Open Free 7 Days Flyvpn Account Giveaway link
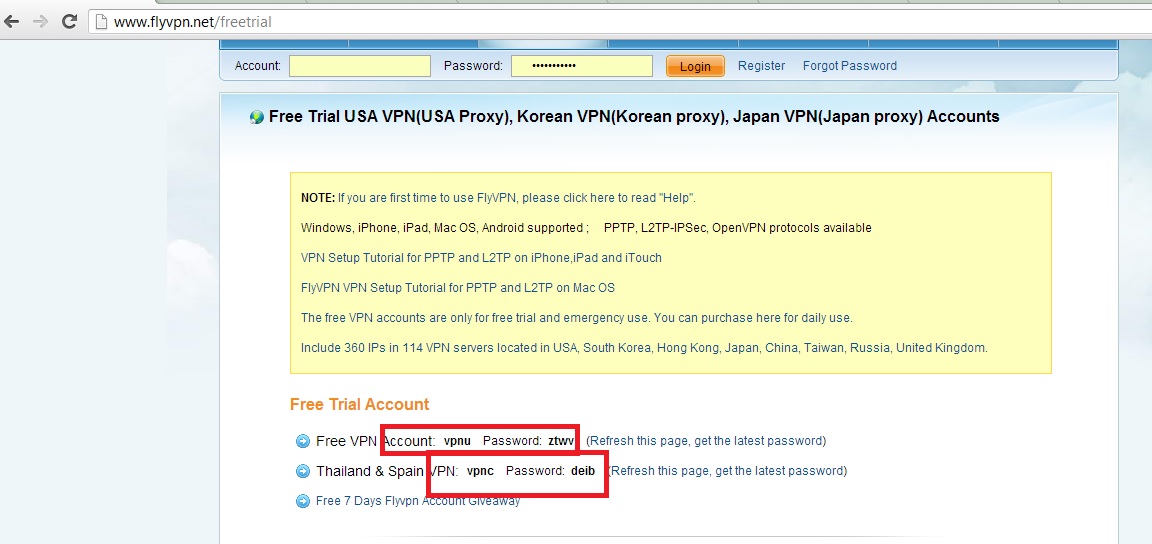The image size is (1152, 544). [418, 501]
